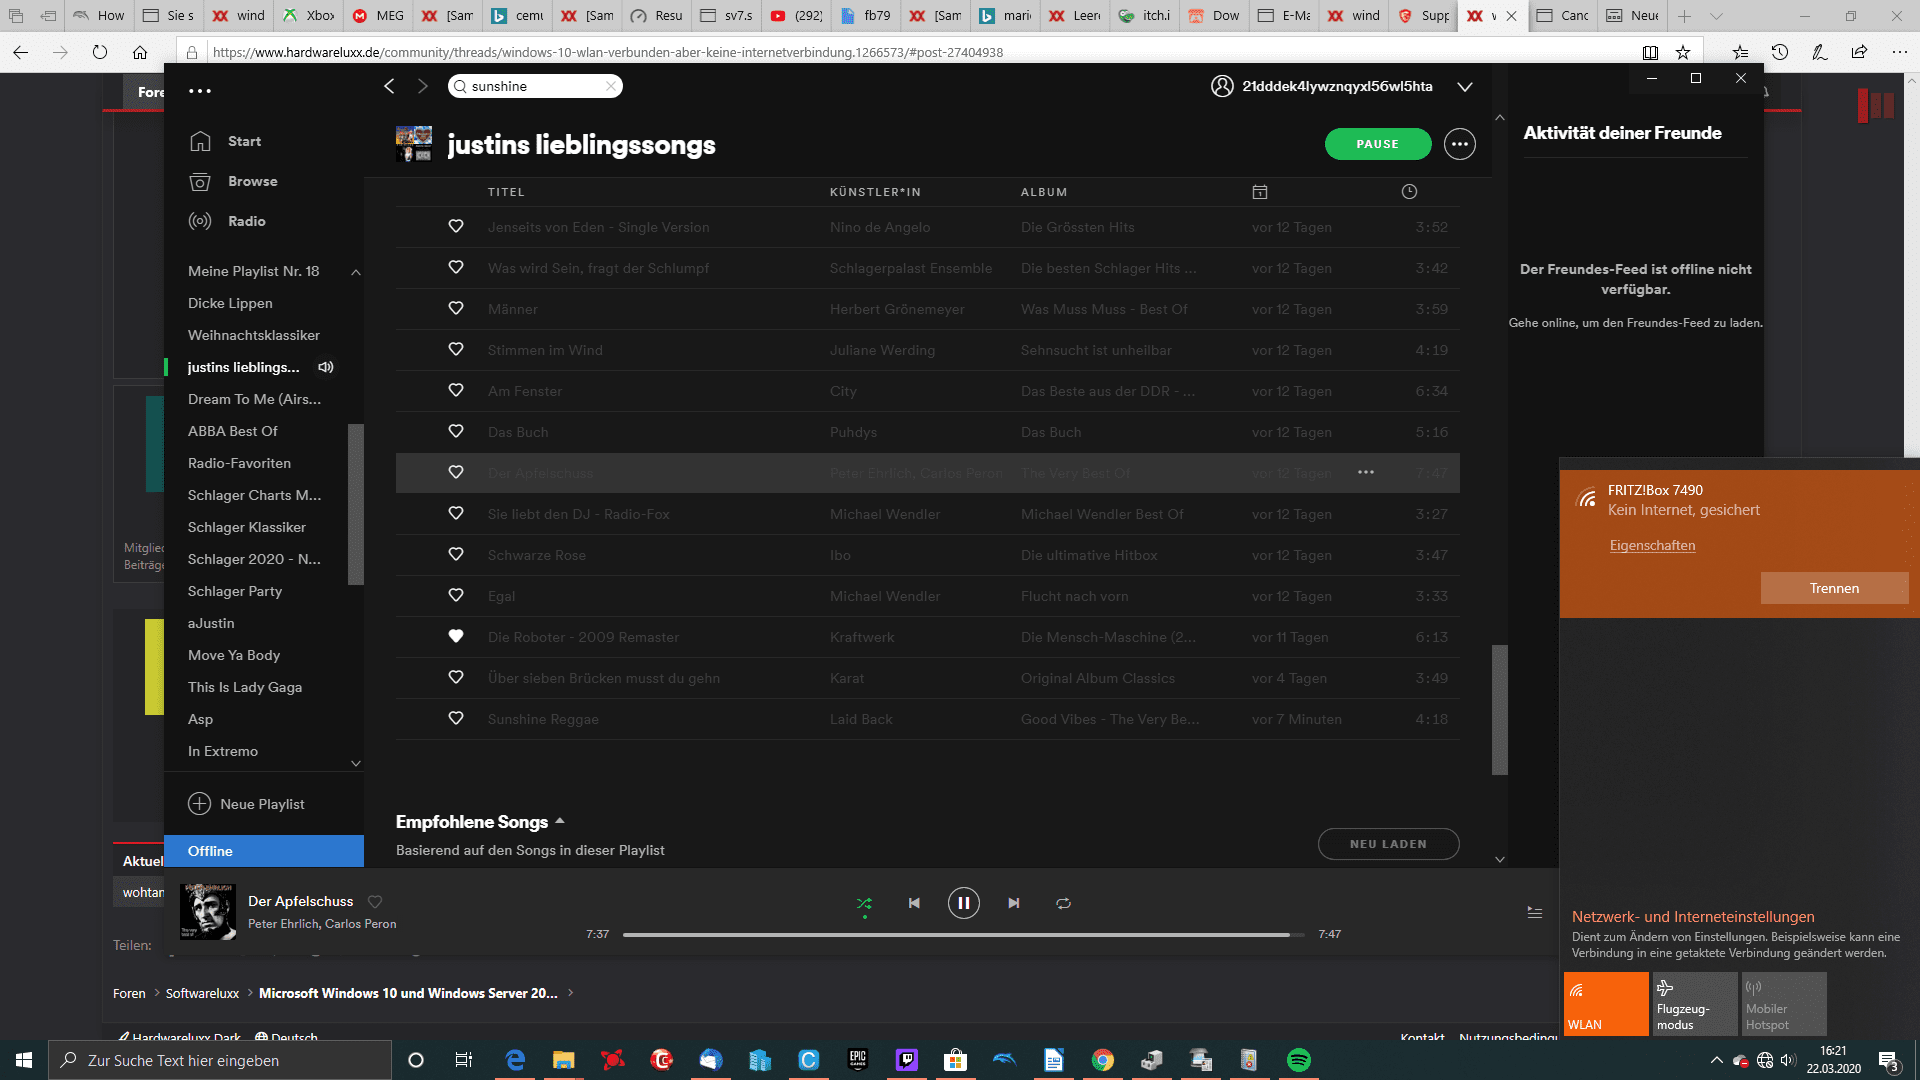
Task: Click now playing album art
Action: [208, 912]
